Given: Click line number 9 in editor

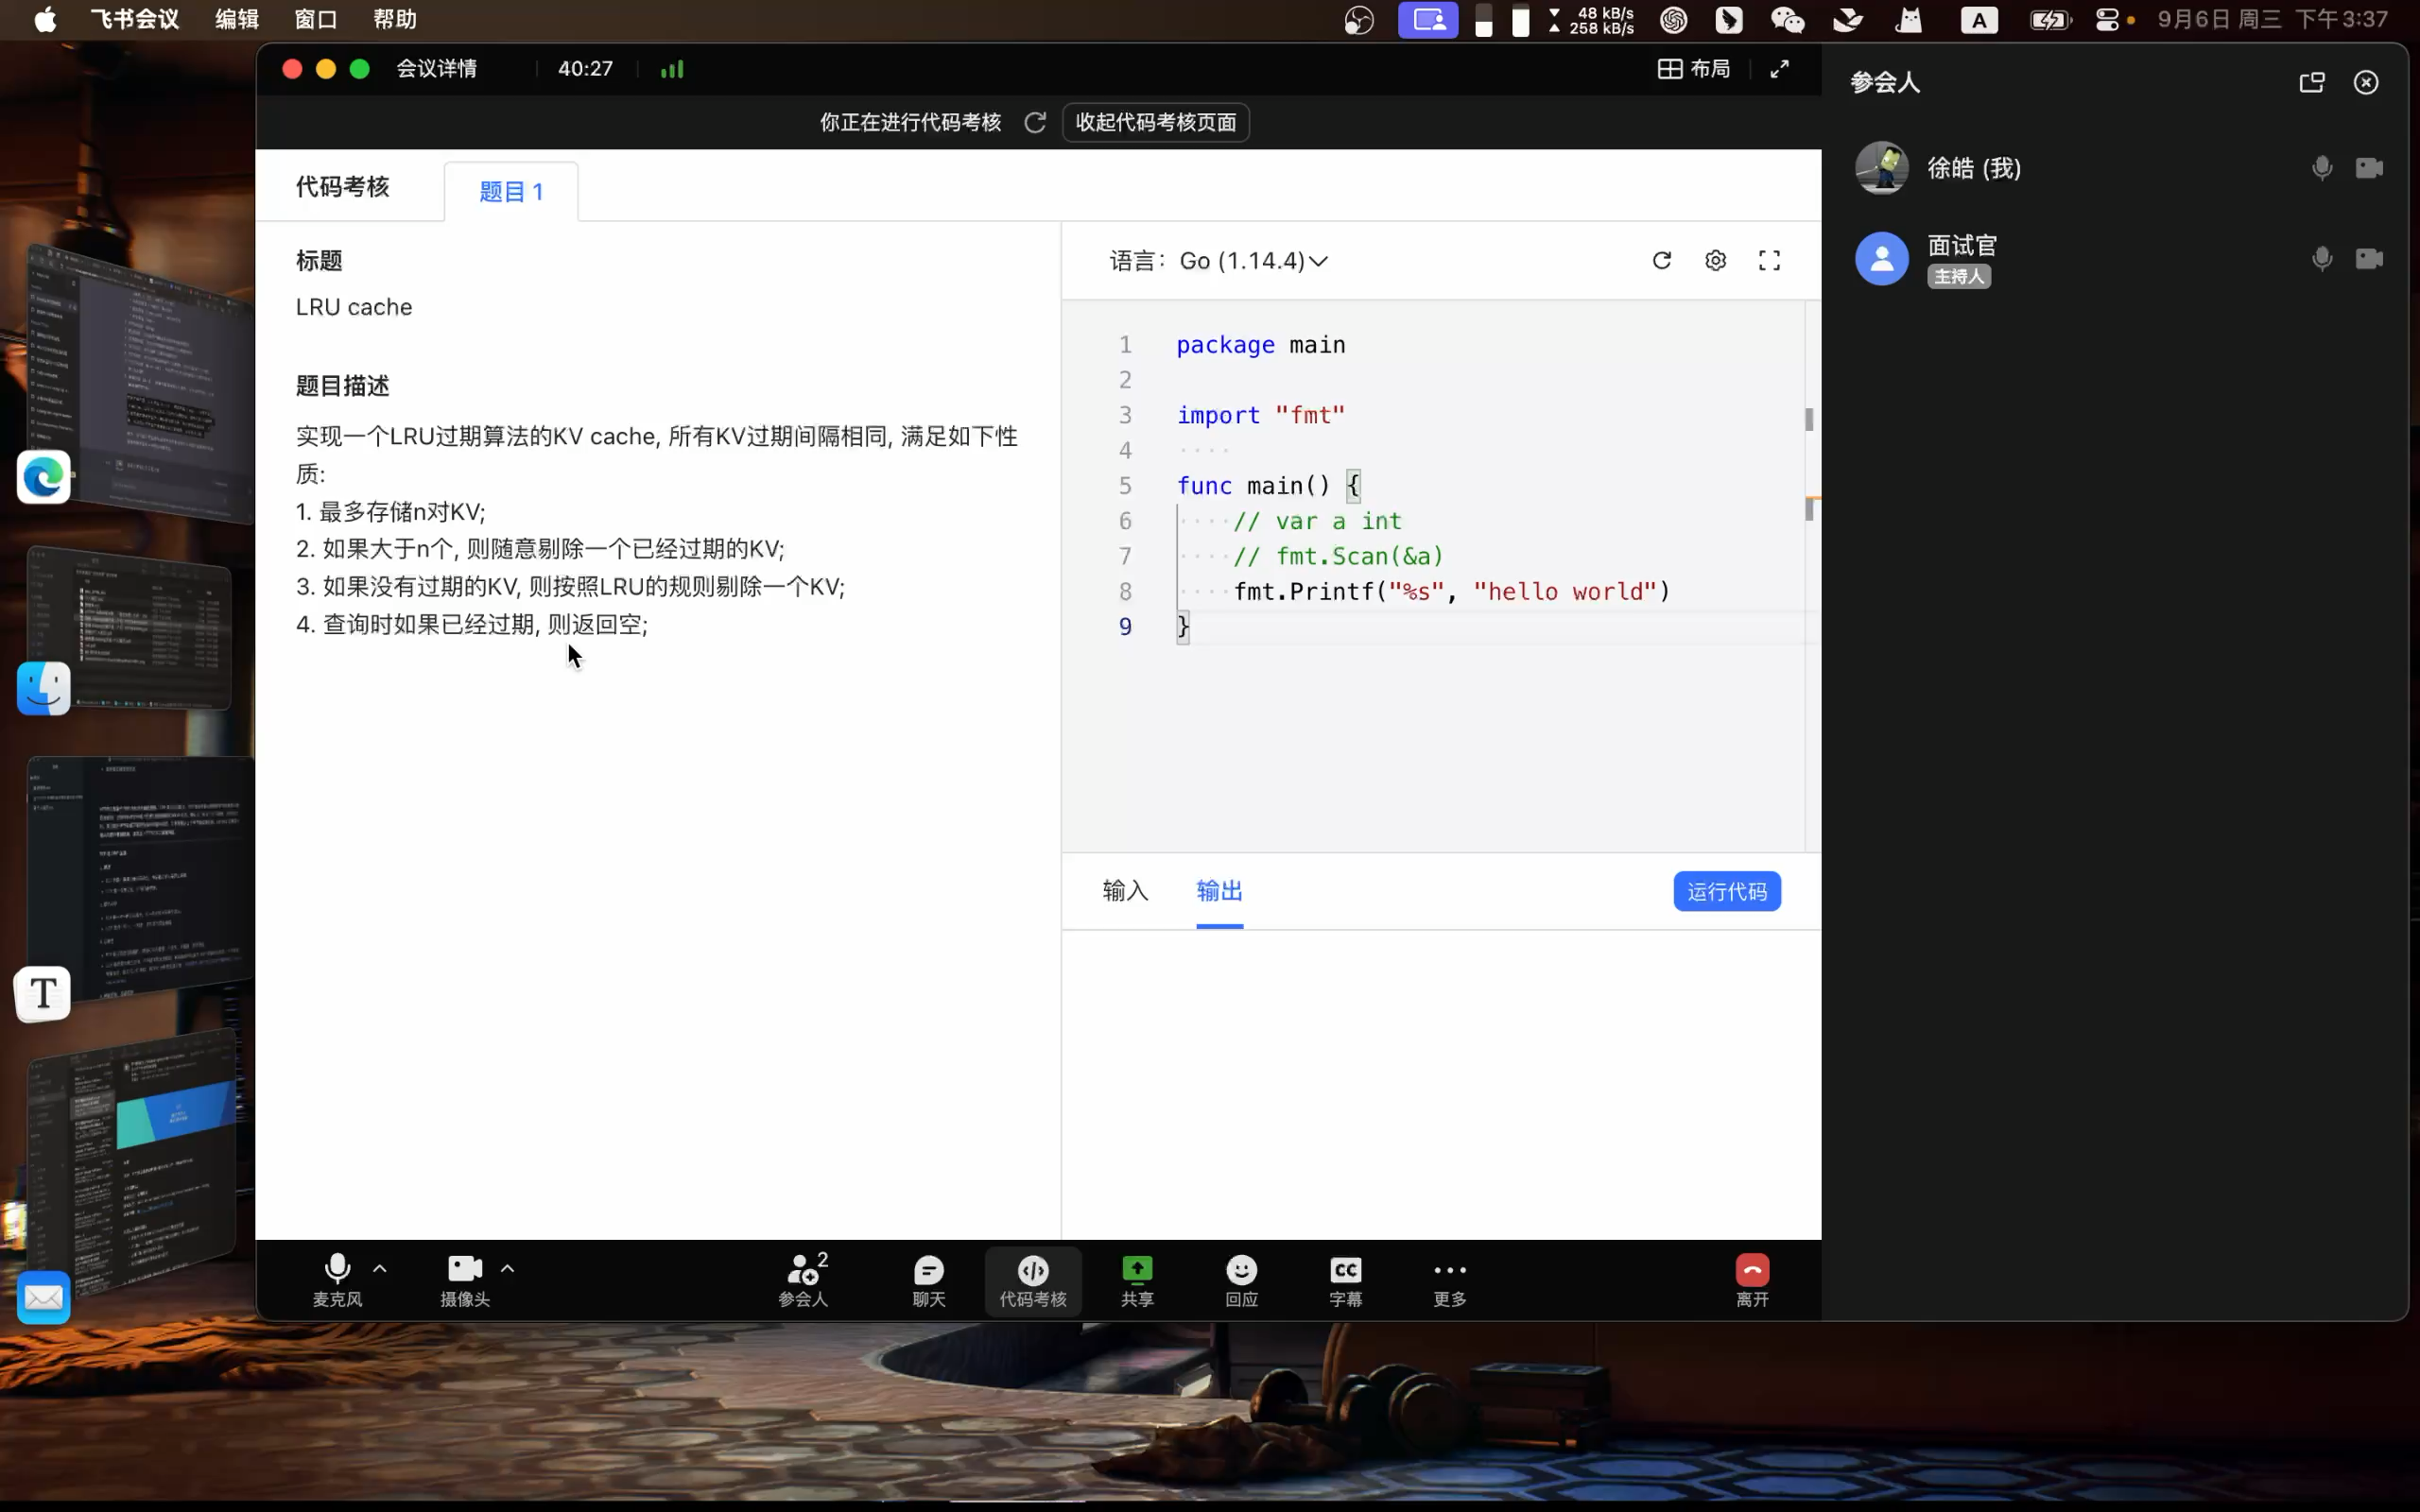Looking at the screenshot, I should [x=1125, y=627].
